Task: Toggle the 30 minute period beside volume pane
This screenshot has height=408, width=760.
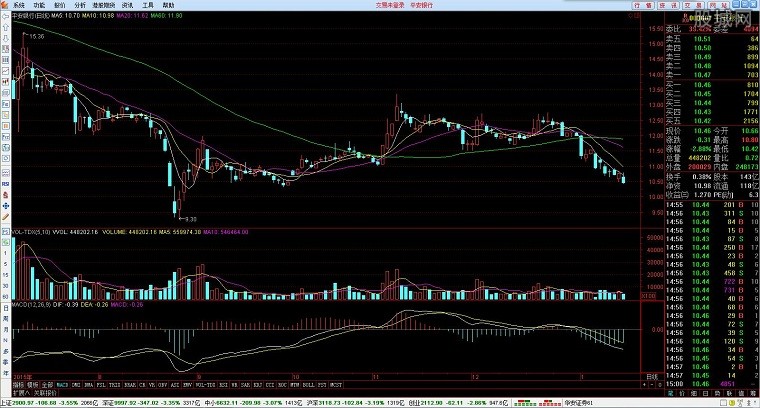Action: tap(6, 286)
